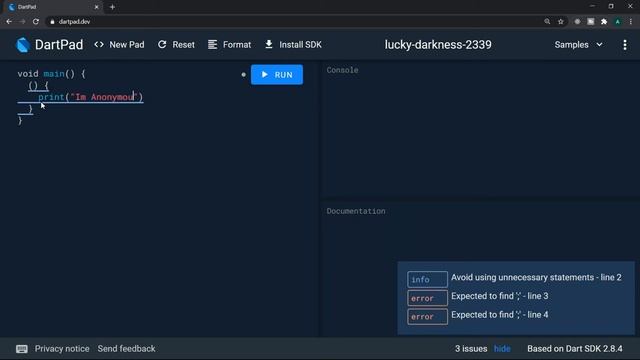Click the Documentation panel label
Image resolution: width=640 pixels, height=360 pixels.
356,211
